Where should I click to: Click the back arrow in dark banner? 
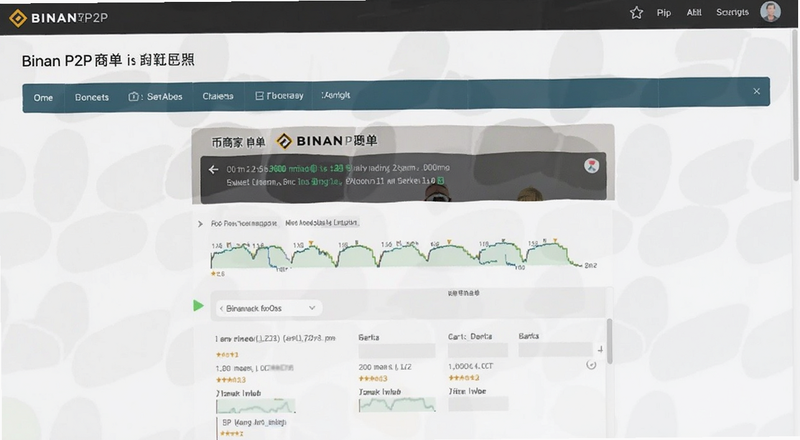click(x=214, y=169)
